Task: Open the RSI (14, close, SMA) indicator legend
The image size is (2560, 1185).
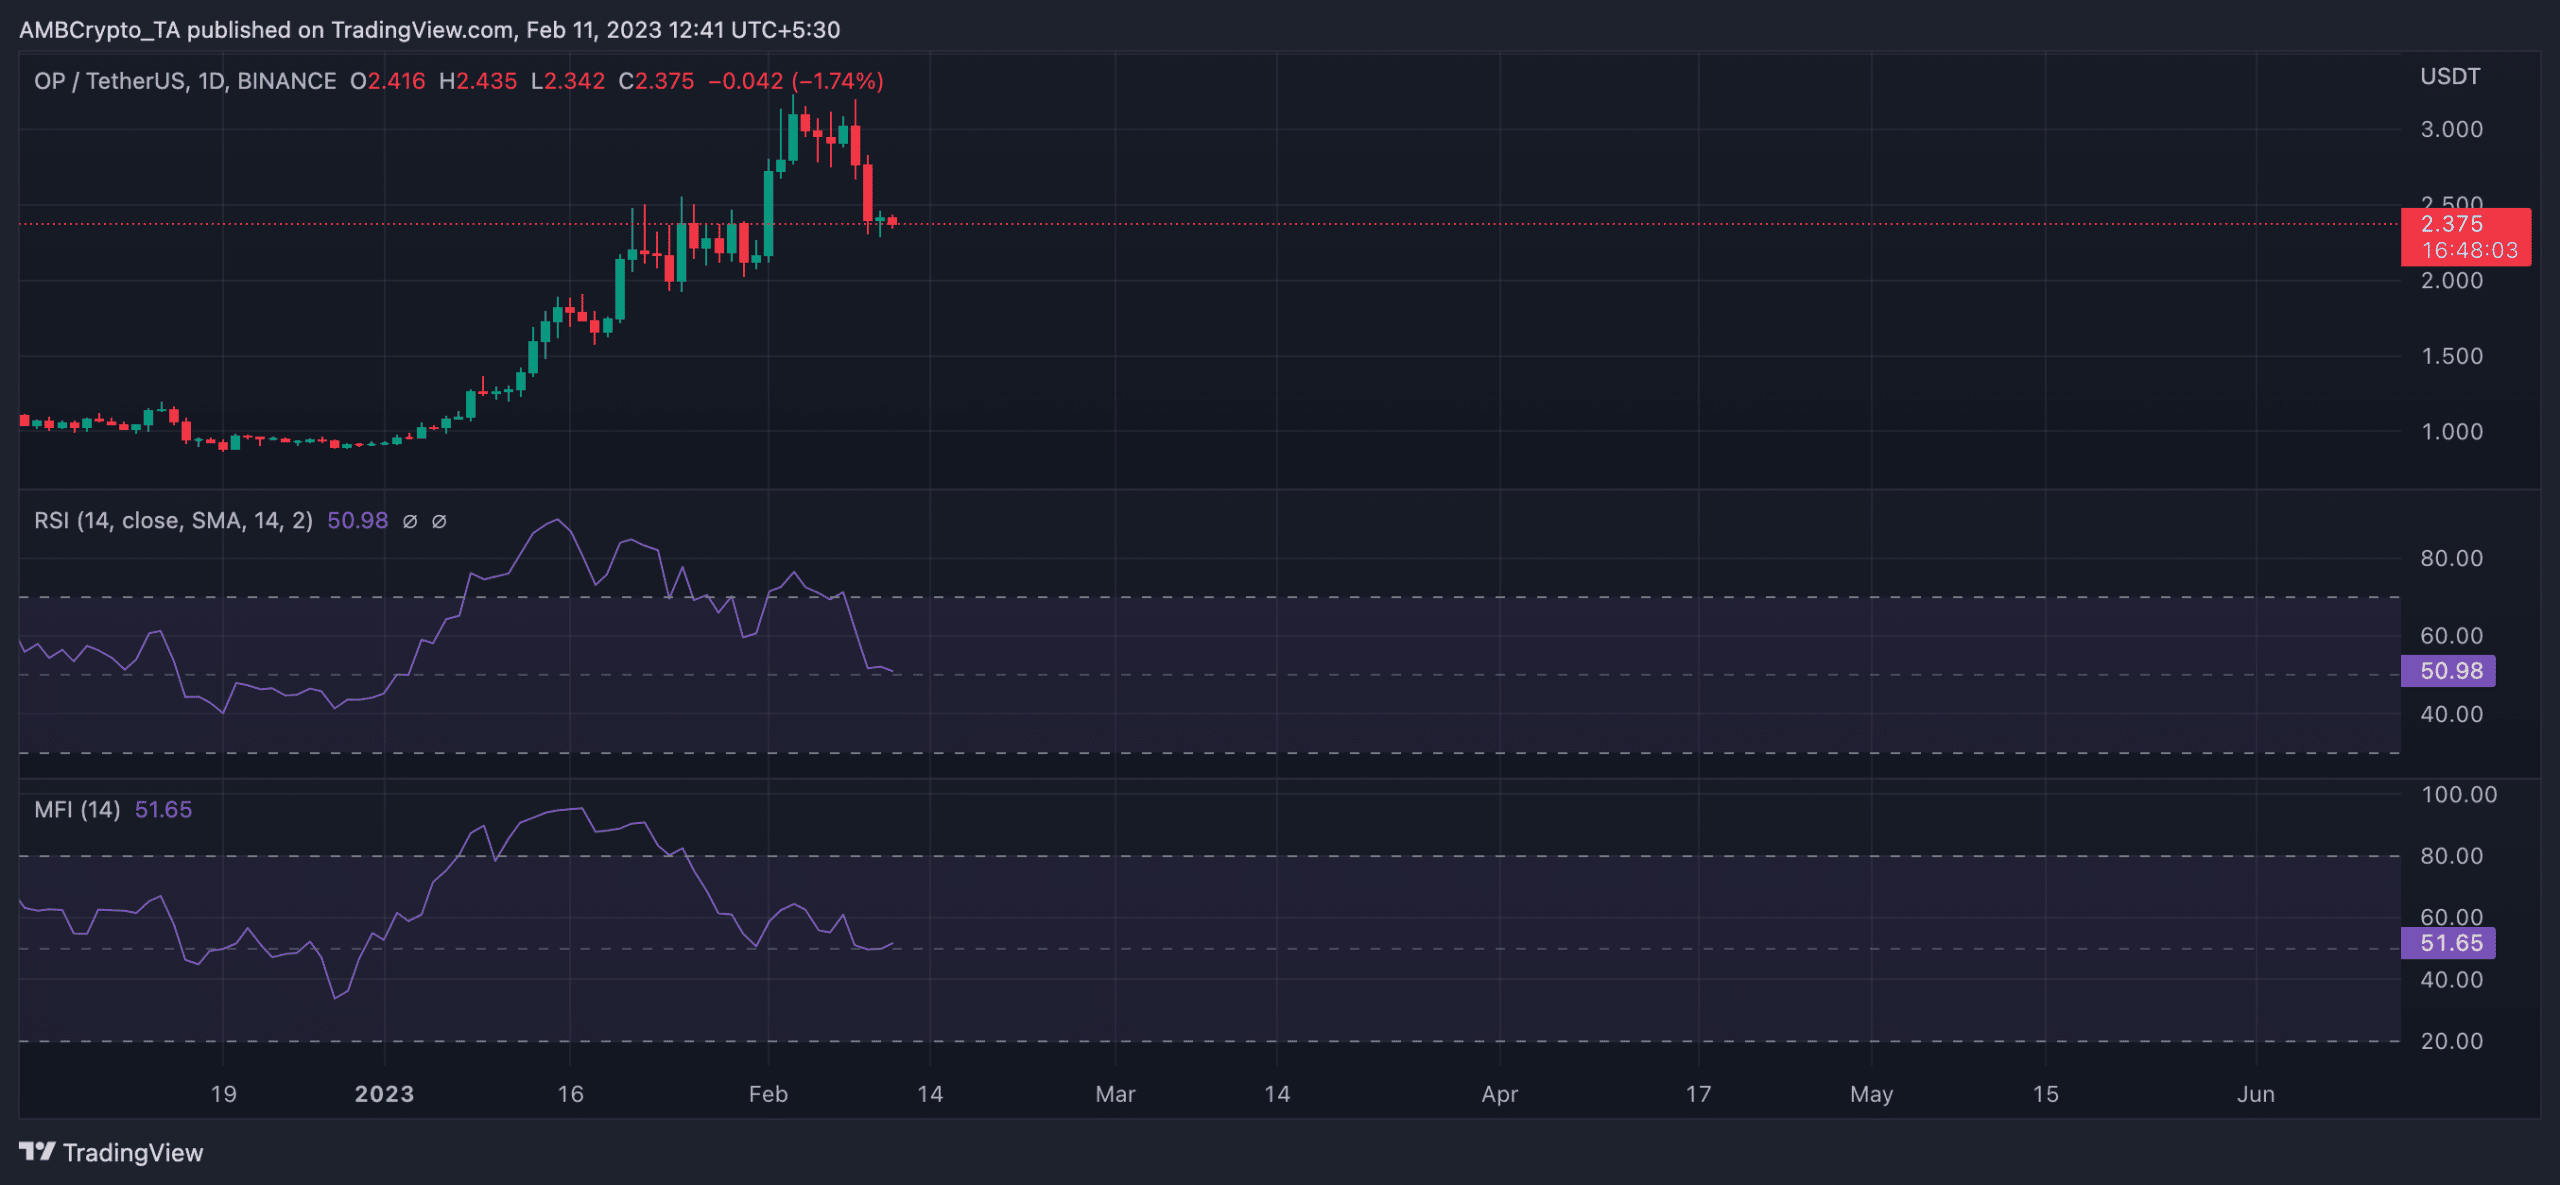Action: (173, 521)
